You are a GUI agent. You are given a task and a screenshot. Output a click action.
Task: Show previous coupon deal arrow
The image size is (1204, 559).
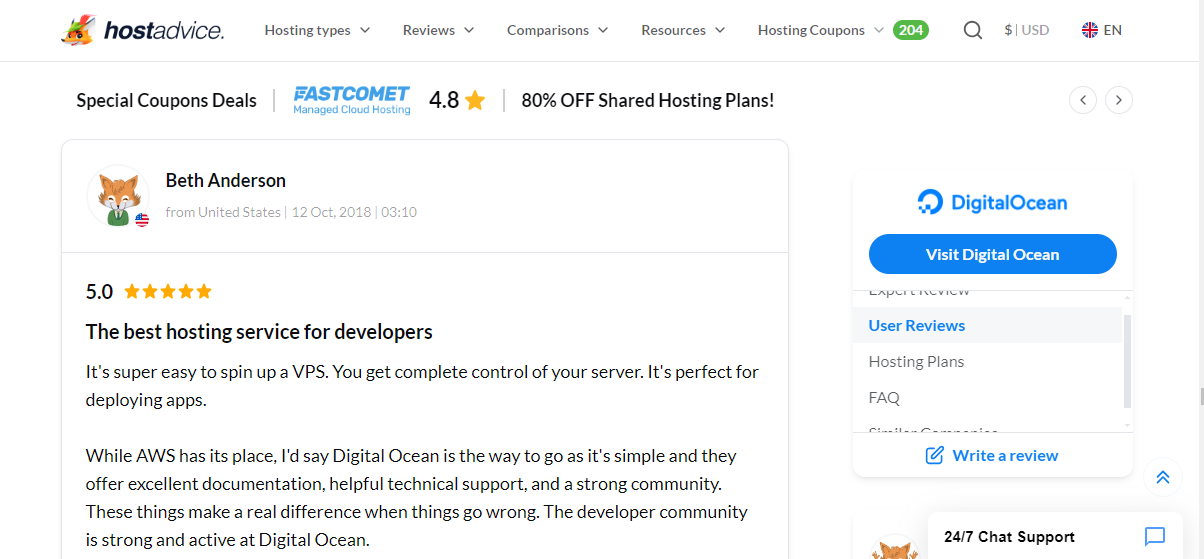coord(1083,100)
